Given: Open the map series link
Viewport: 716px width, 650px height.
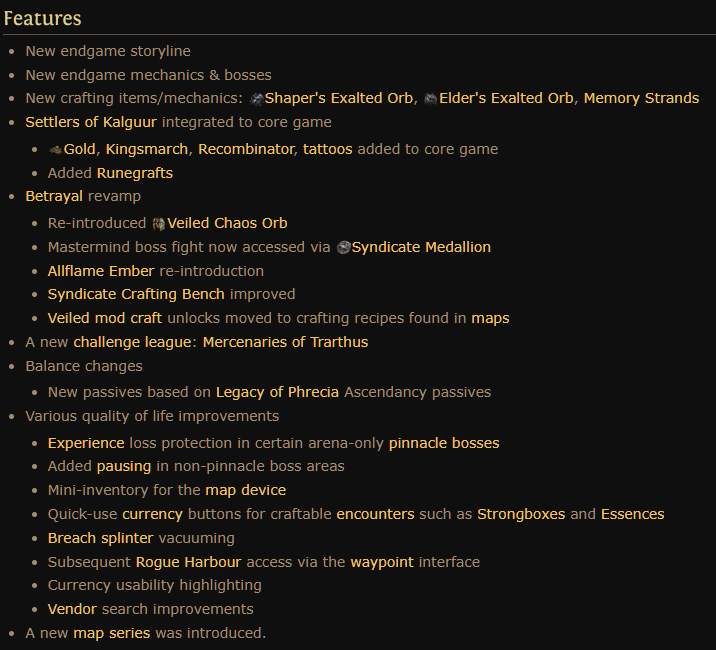Looking at the screenshot, I should [x=111, y=633].
